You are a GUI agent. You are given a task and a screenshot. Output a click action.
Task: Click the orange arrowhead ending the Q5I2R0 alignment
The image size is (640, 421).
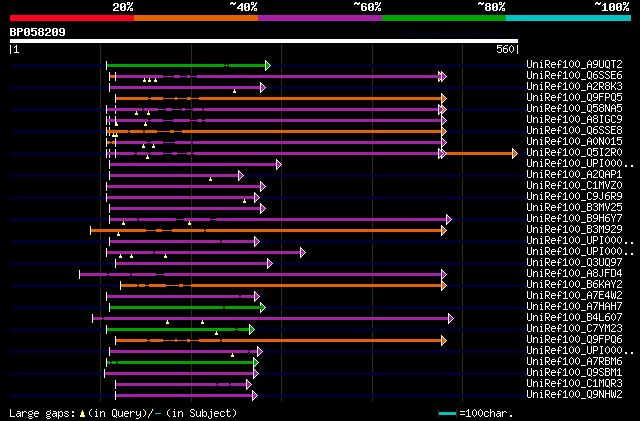point(515,154)
